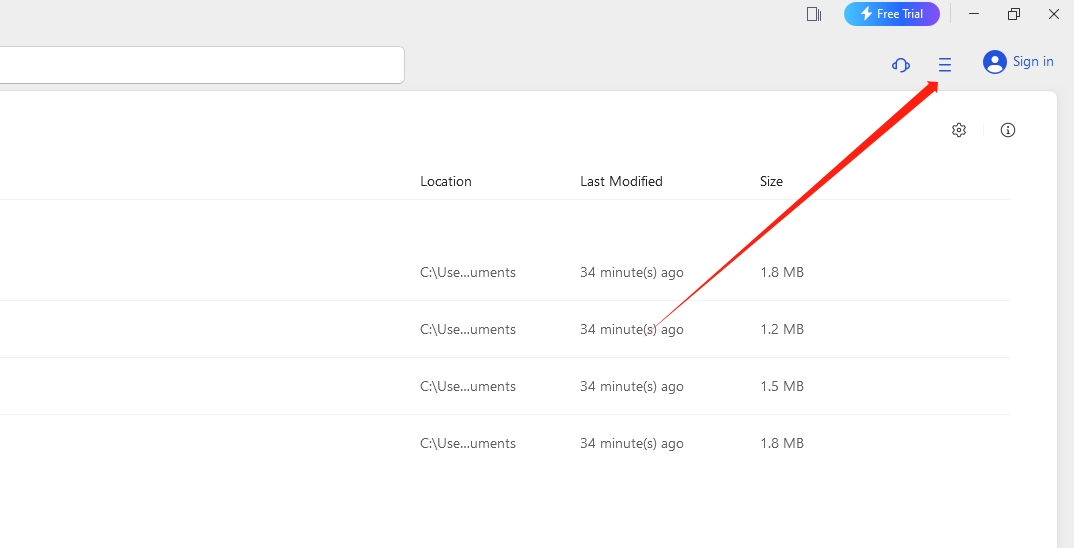This screenshot has width=1074, height=548.
Task: Click the lightning bolt on Free Trial
Action: coord(866,14)
